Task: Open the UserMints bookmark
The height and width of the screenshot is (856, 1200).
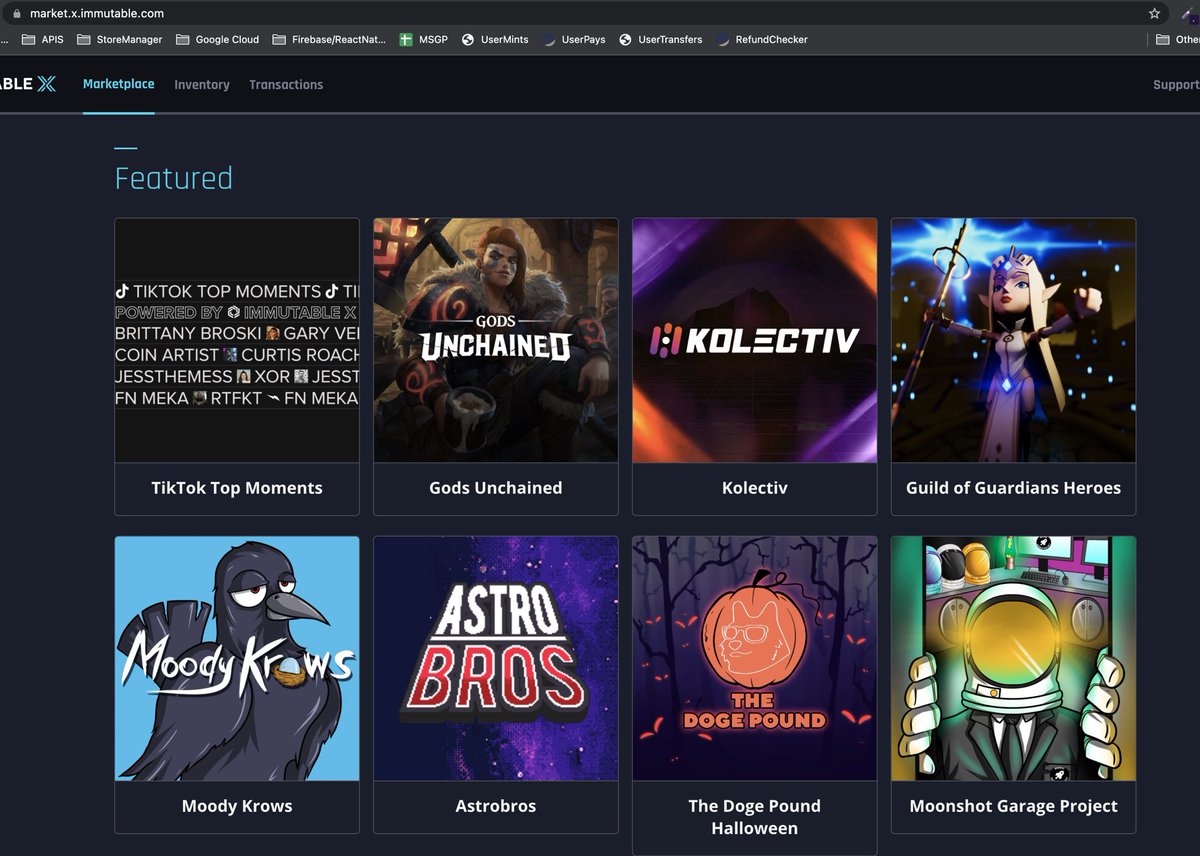Action: click(x=495, y=40)
